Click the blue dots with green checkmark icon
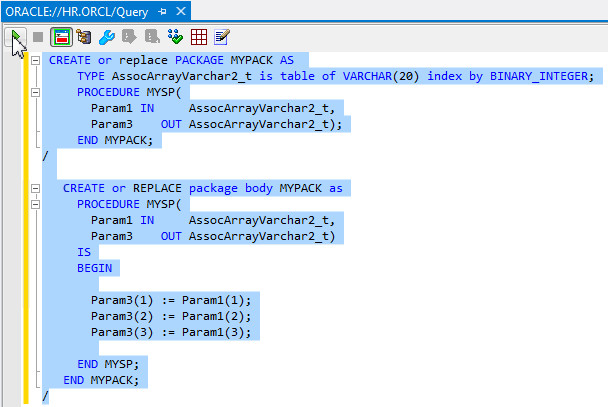This screenshot has width=608, height=407. point(175,37)
